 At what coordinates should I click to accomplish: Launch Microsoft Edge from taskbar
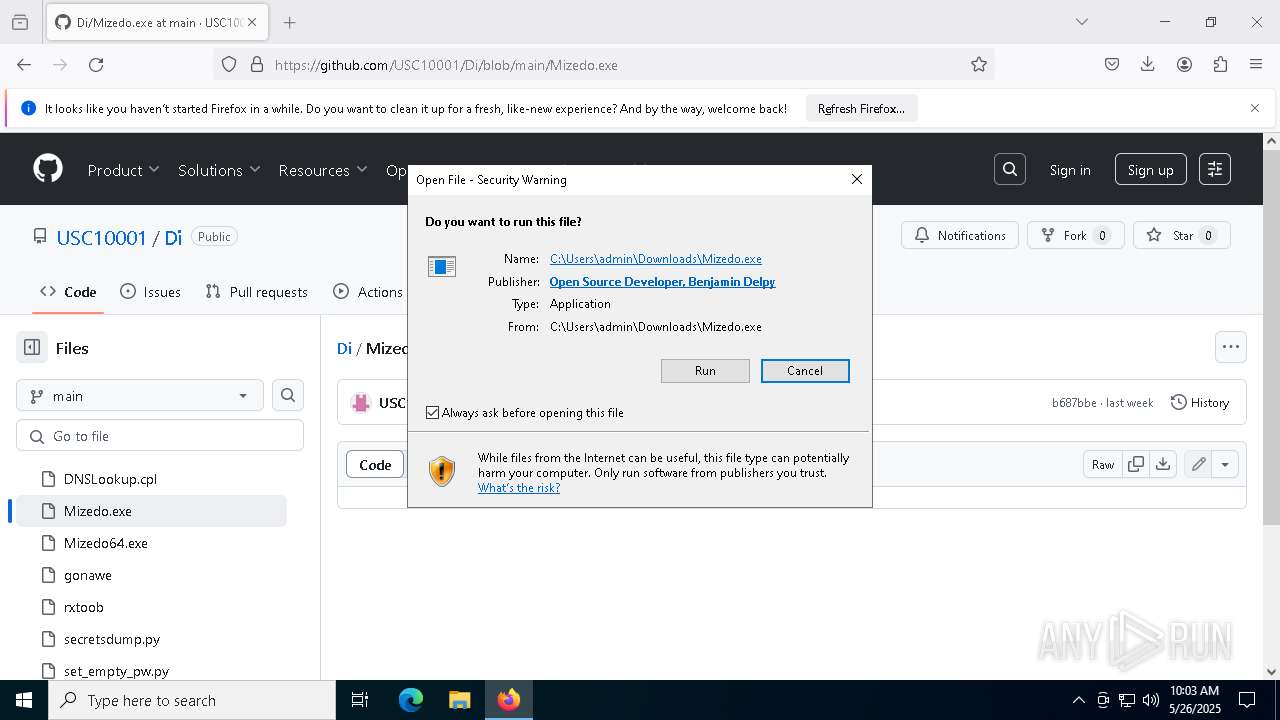[x=411, y=700]
